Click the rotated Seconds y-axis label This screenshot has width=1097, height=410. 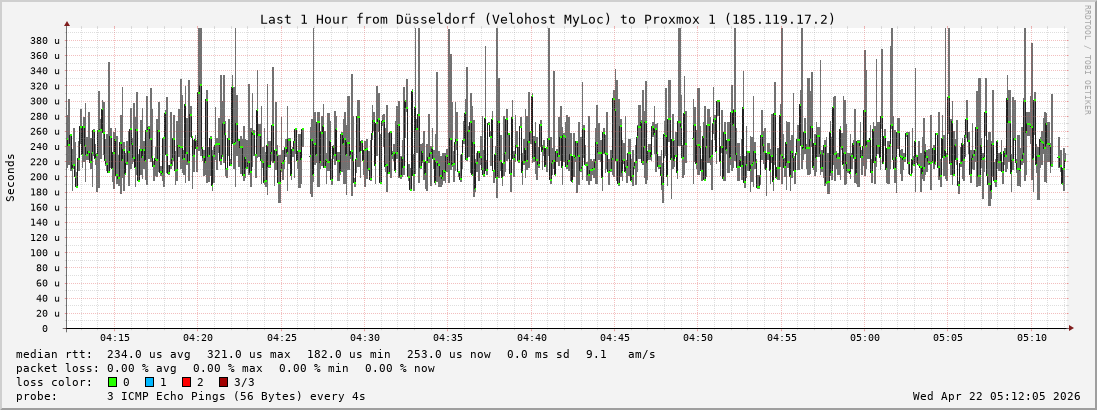pyautogui.click(x=11, y=177)
